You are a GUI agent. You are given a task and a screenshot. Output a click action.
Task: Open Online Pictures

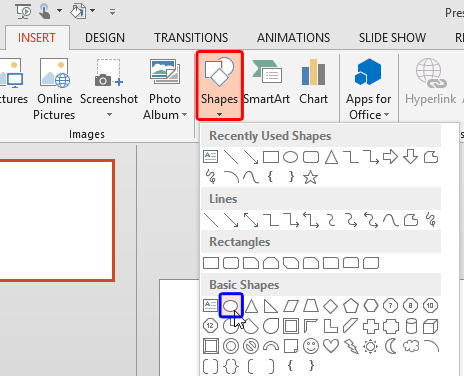(x=54, y=89)
